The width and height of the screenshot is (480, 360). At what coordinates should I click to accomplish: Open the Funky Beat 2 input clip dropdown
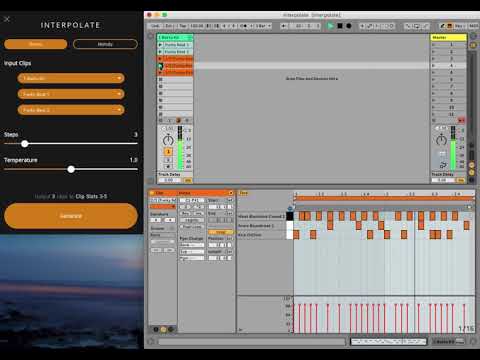click(x=71, y=110)
